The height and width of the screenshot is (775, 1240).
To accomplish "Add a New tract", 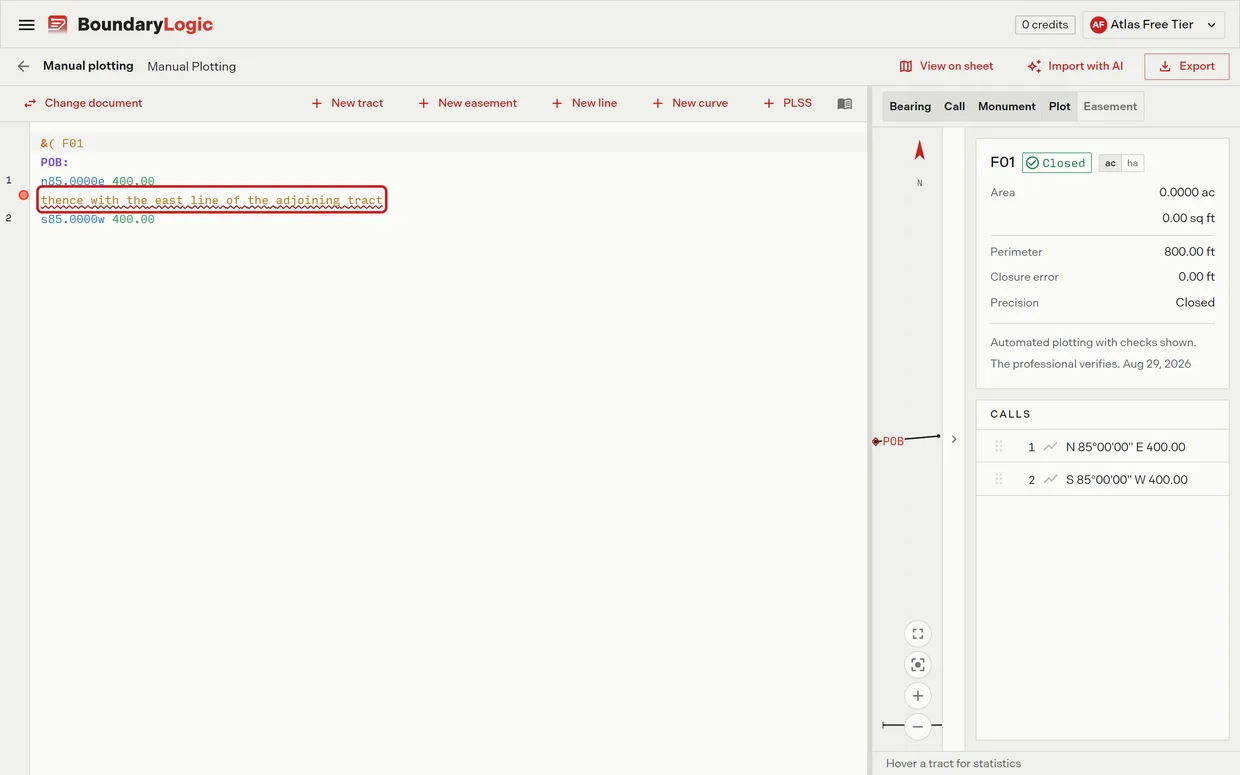I will pos(347,103).
